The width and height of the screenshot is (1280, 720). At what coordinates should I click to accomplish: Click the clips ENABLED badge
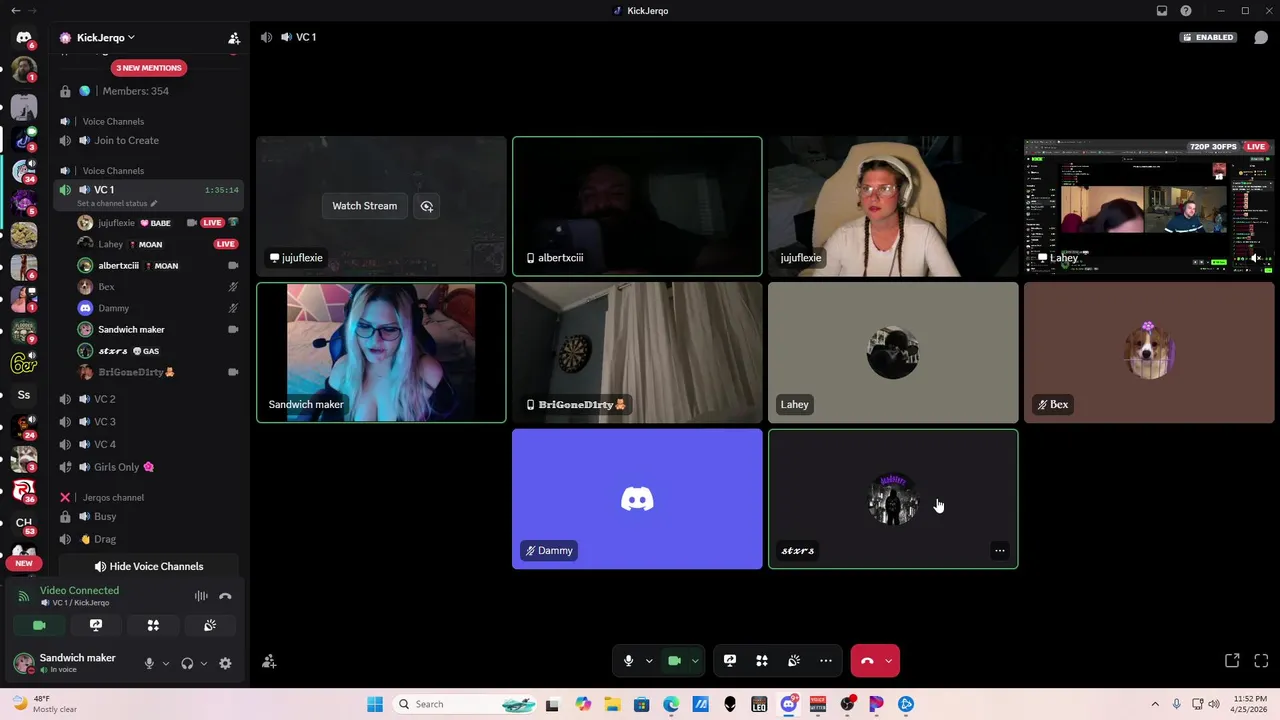[1208, 37]
